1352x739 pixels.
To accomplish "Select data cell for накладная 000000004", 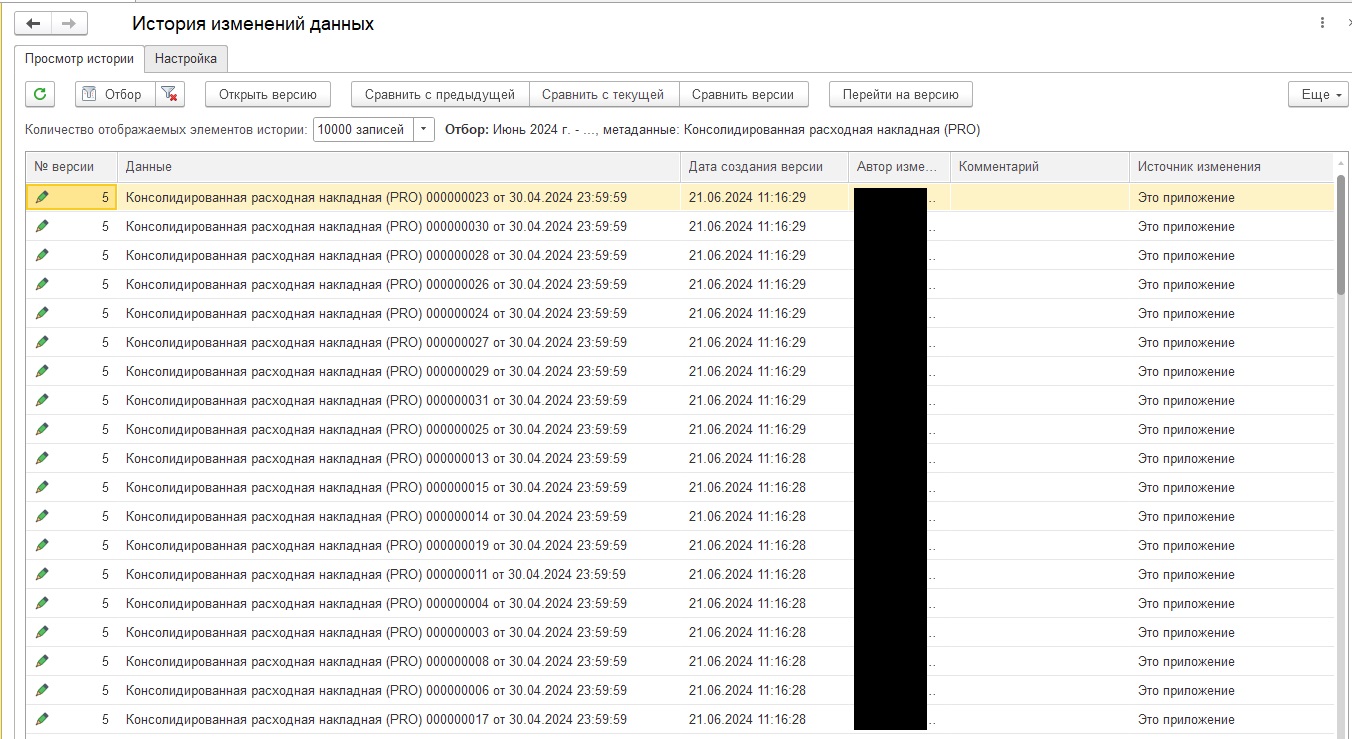I will (x=399, y=603).
